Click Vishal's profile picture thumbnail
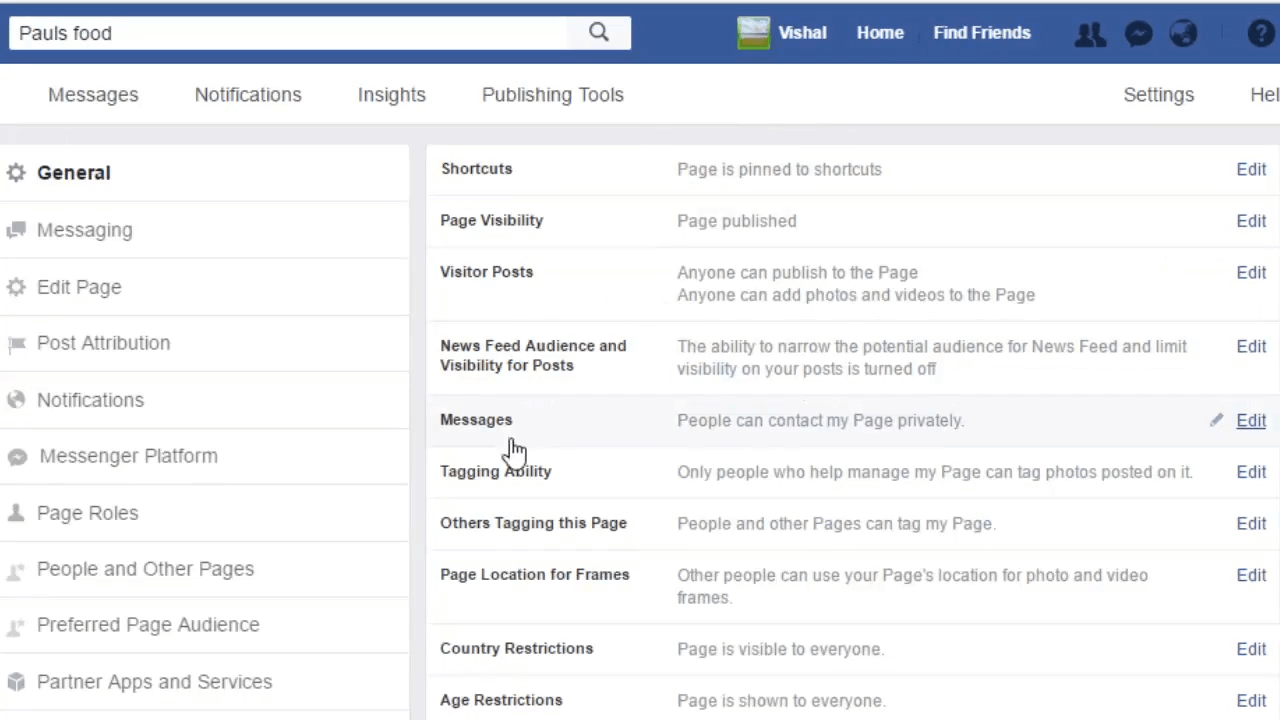Image resolution: width=1280 pixels, height=720 pixels. pos(753,33)
